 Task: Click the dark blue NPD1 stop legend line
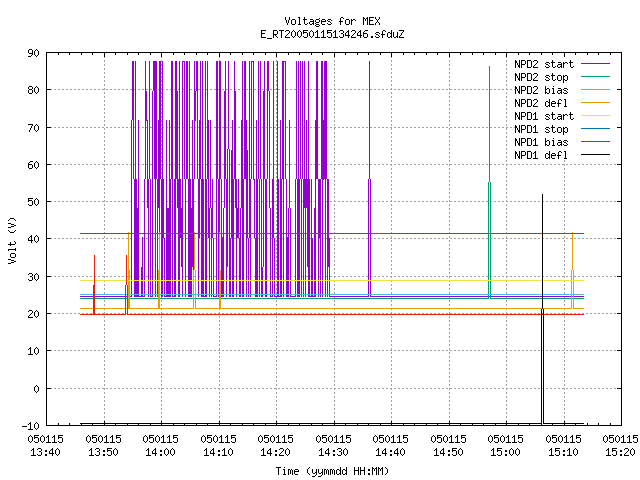click(x=595, y=129)
